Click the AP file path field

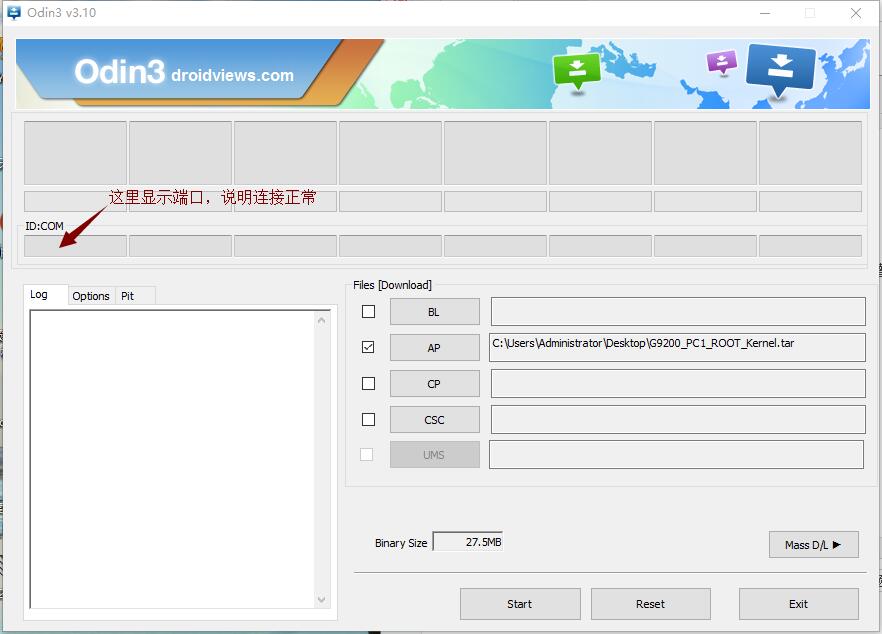pyautogui.click(x=678, y=348)
